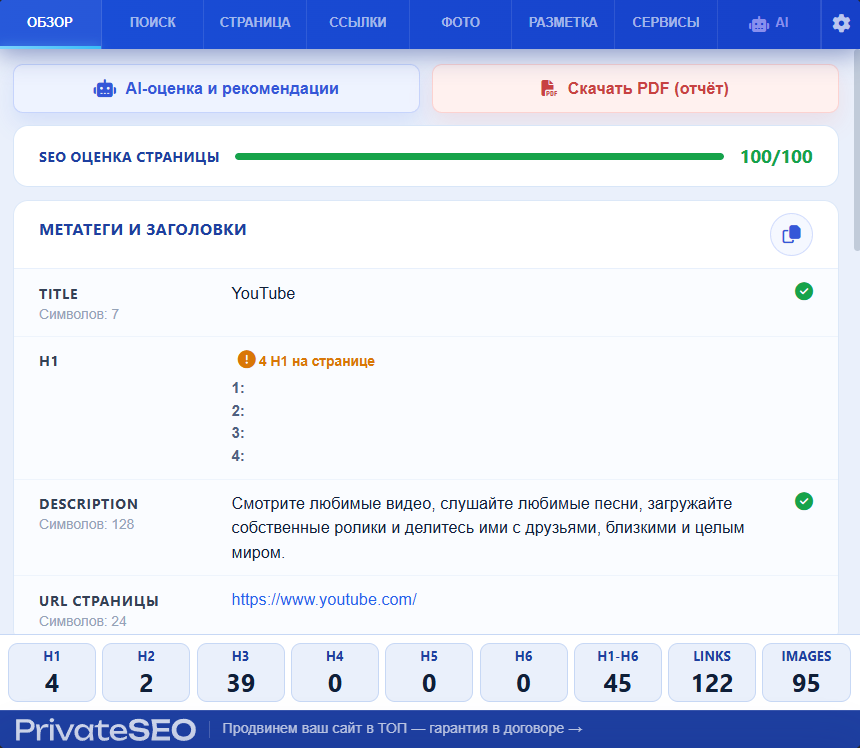Click the green SEO score progress bar

[479, 157]
